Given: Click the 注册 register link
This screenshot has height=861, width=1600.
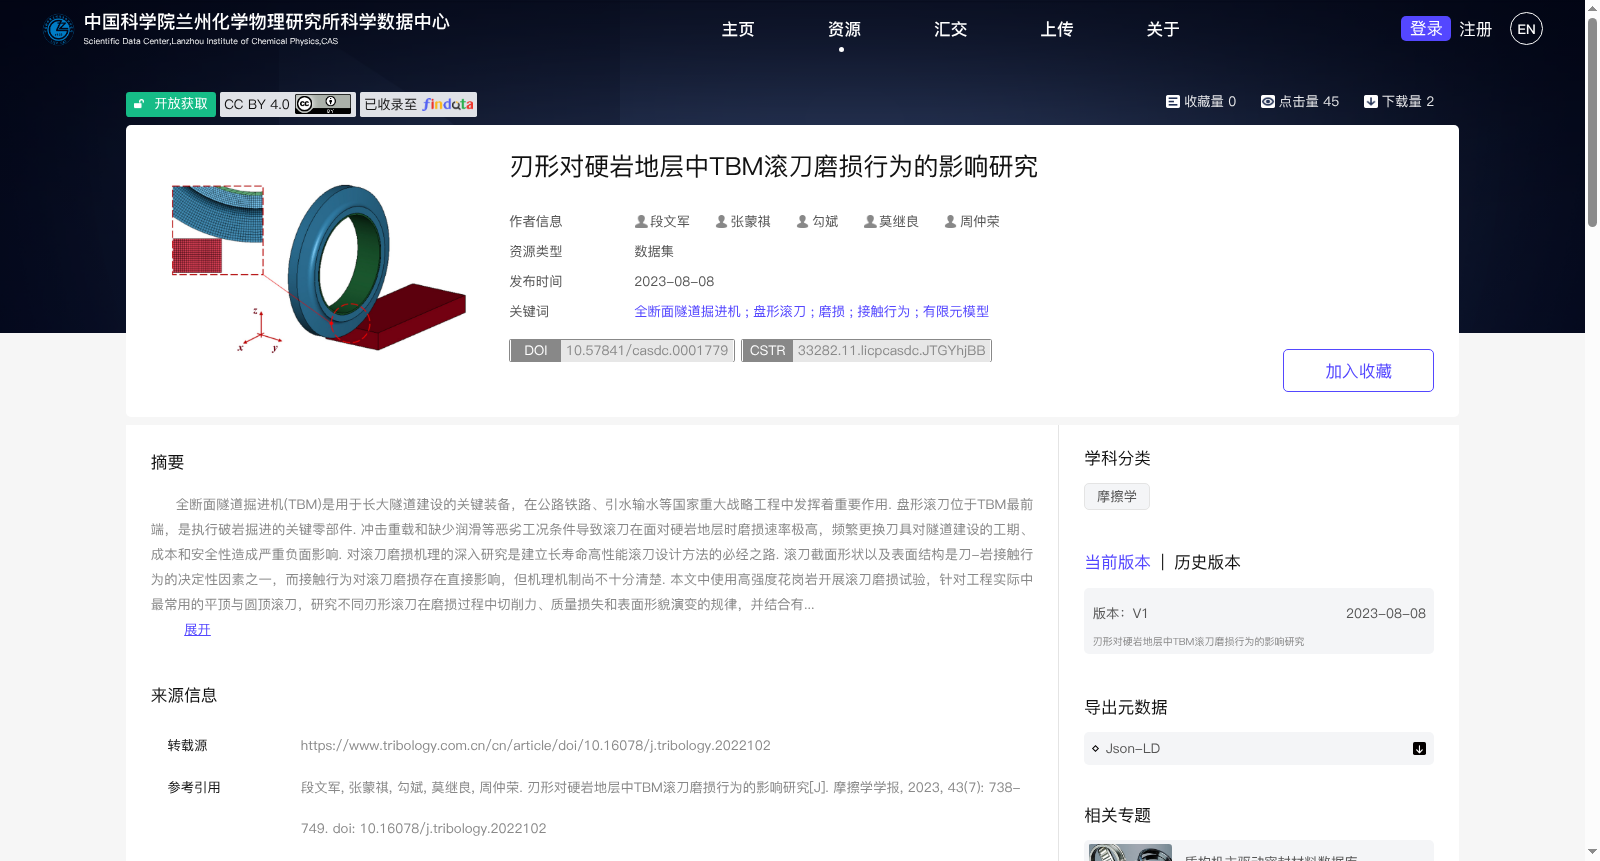Looking at the screenshot, I should [x=1475, y=29].
